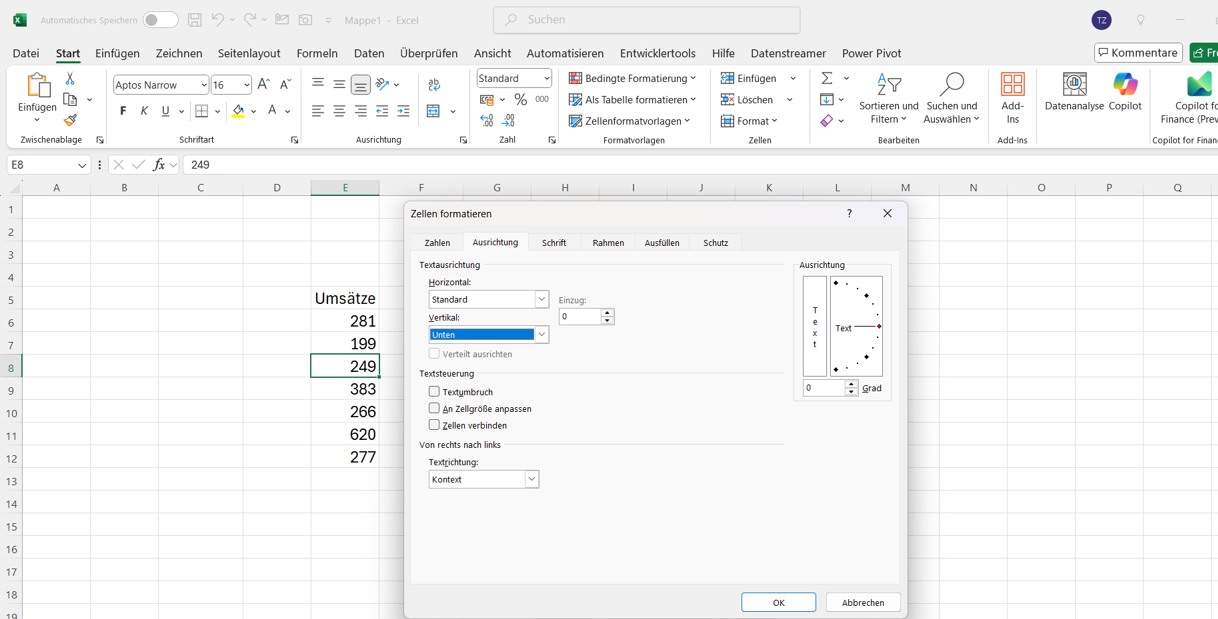This screenshot has width=1218, height=619.
Task: Click the Save icon in the title bar
Action: 195,20
